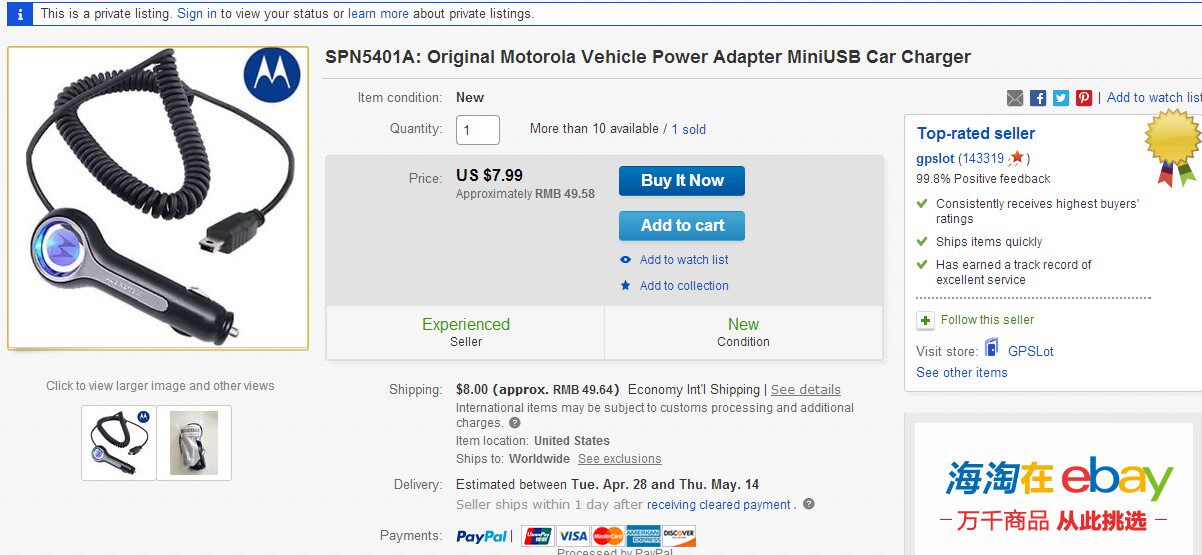
Task: Click the email share envelope icon
Action: tap(1015, 98)
